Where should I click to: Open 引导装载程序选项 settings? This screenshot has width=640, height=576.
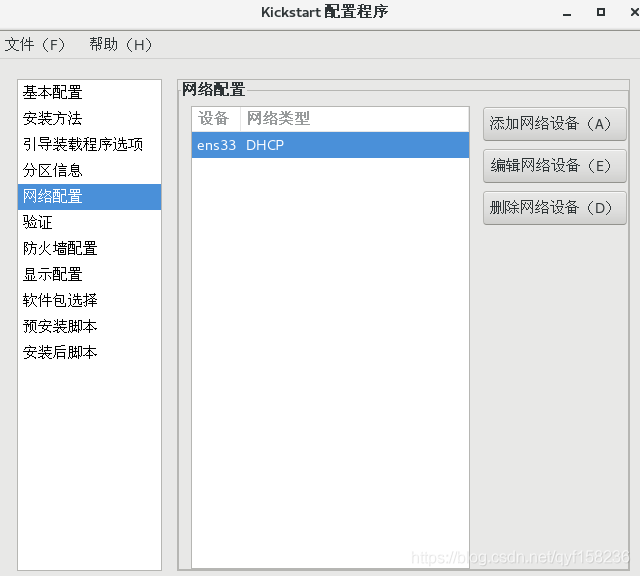89,145
